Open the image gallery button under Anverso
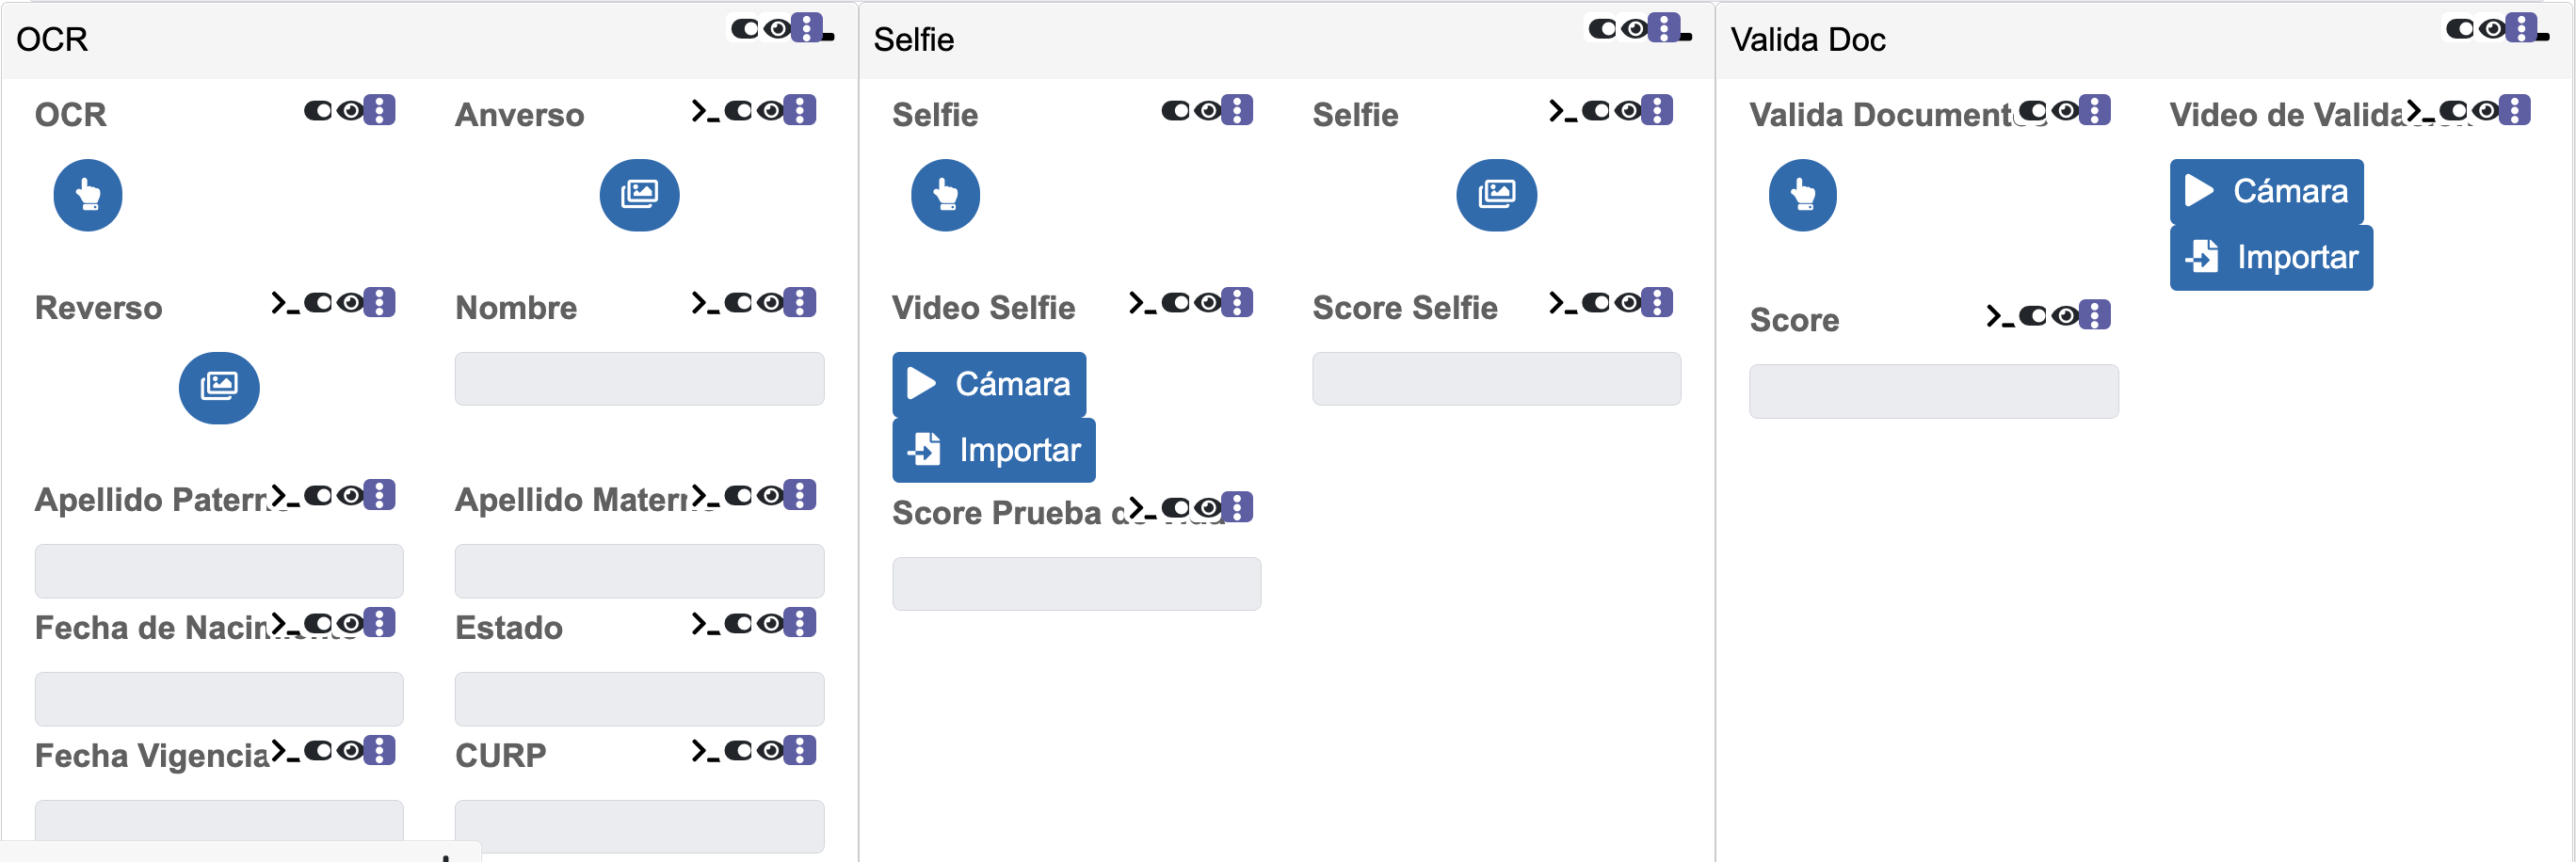Screen dimensions: 2576x862 click(x=639, y=195)
